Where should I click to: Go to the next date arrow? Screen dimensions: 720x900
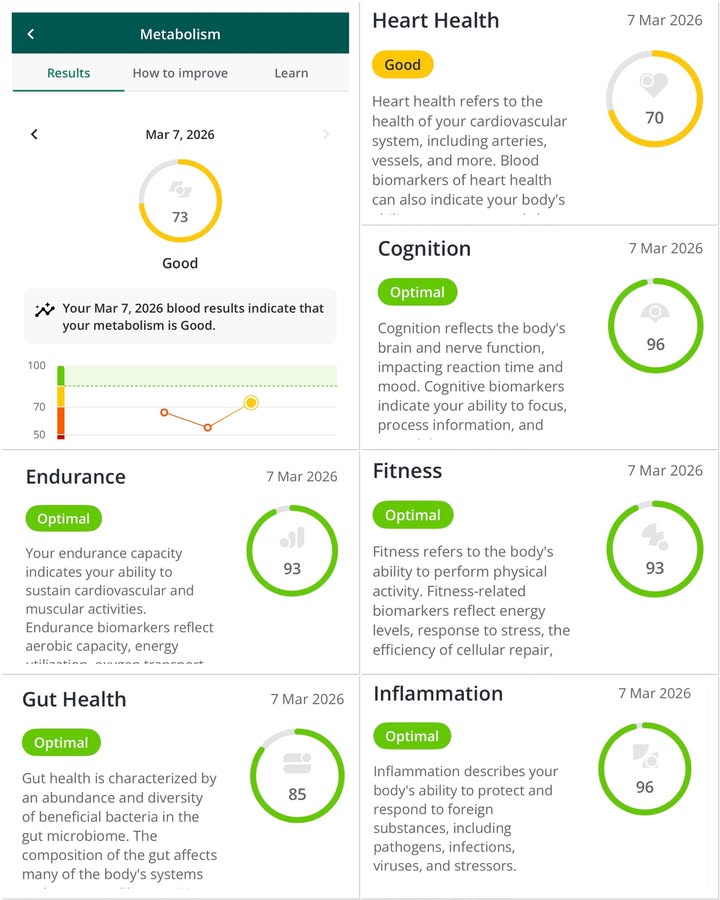coord(326,134)
